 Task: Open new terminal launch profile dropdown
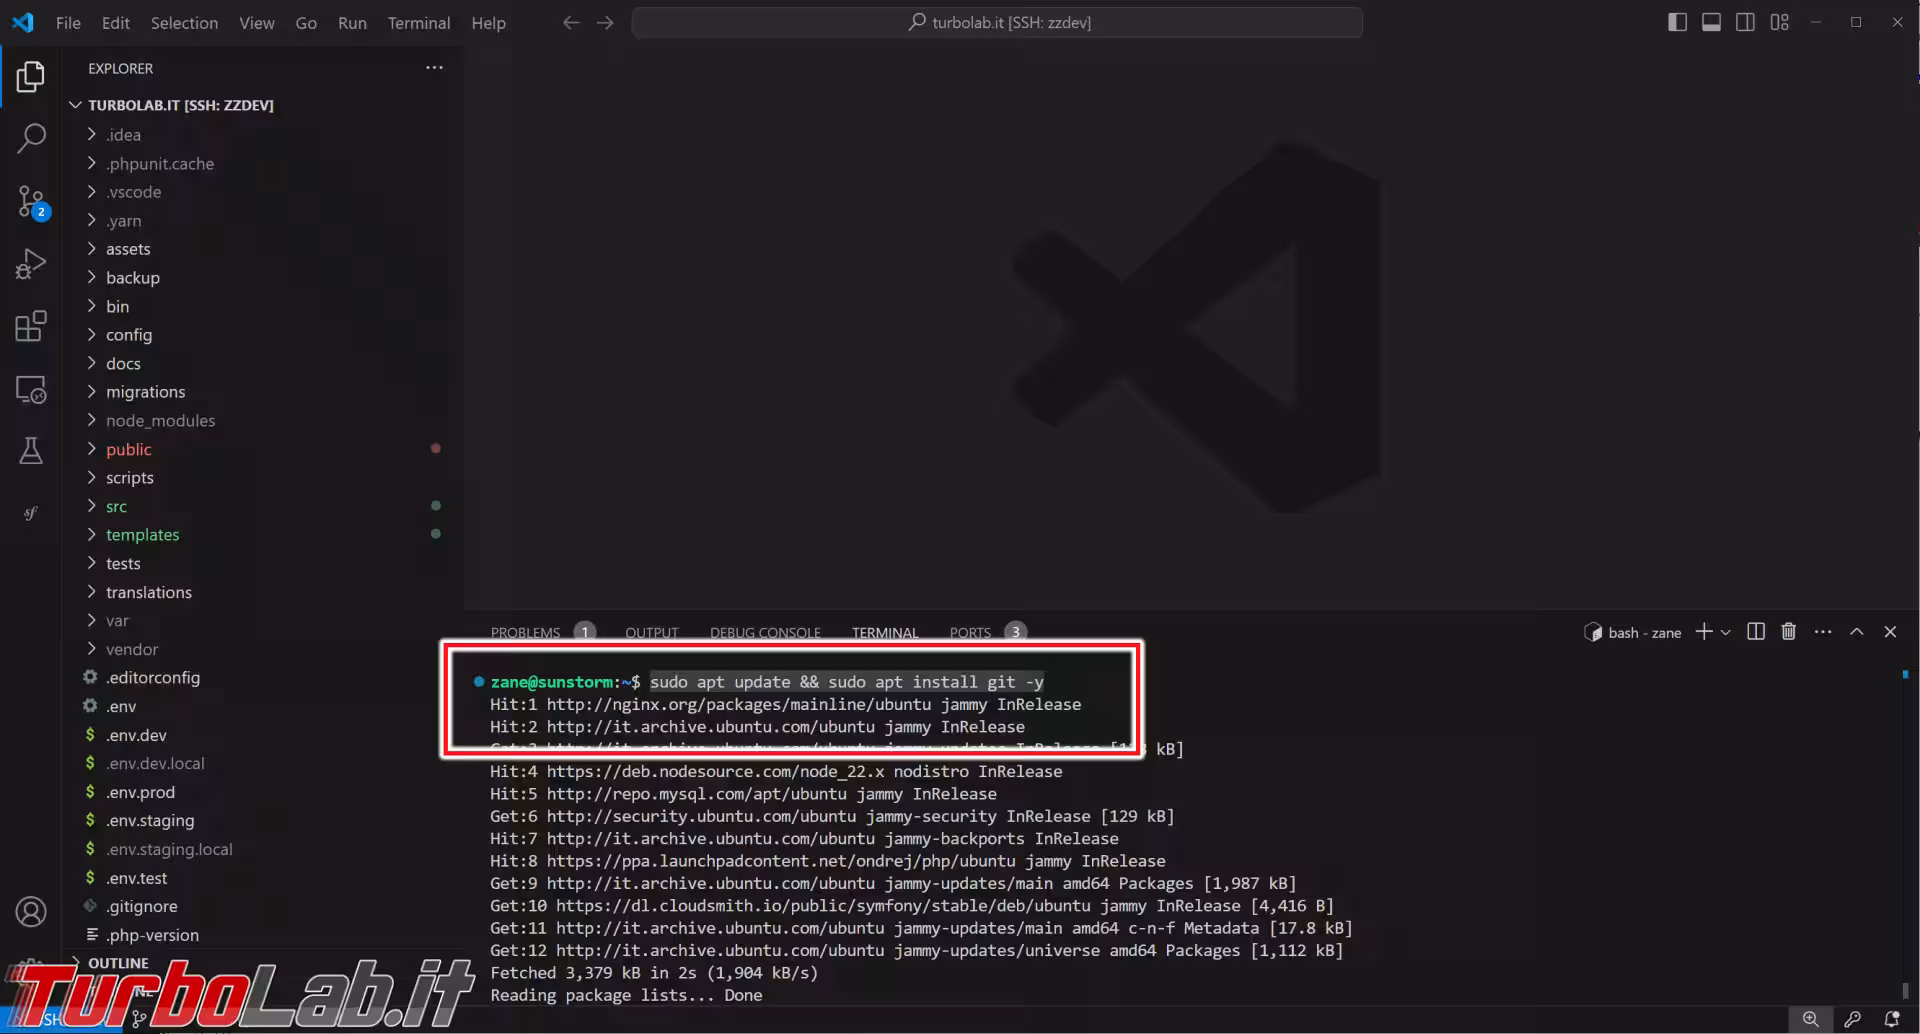pos(1726,632)
